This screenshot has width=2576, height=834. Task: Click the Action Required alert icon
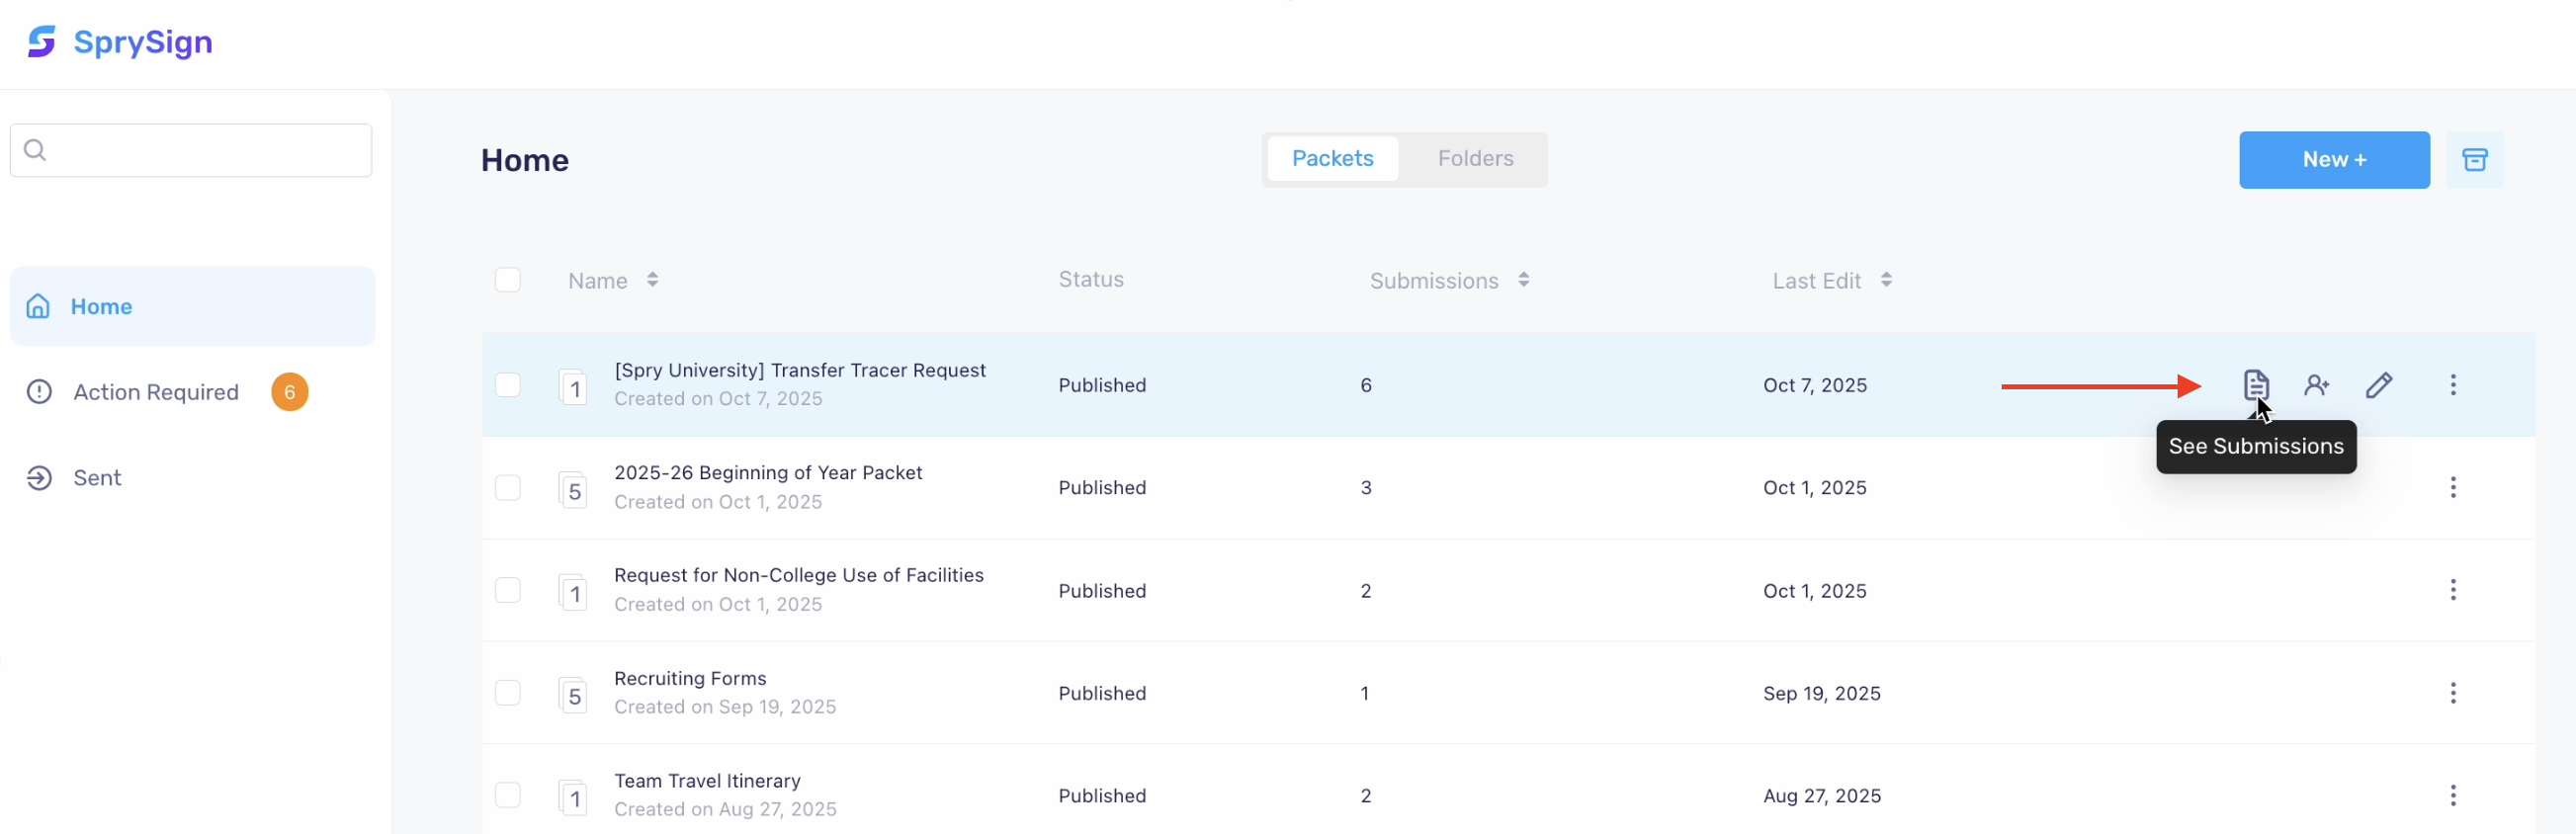coord(39,392)
